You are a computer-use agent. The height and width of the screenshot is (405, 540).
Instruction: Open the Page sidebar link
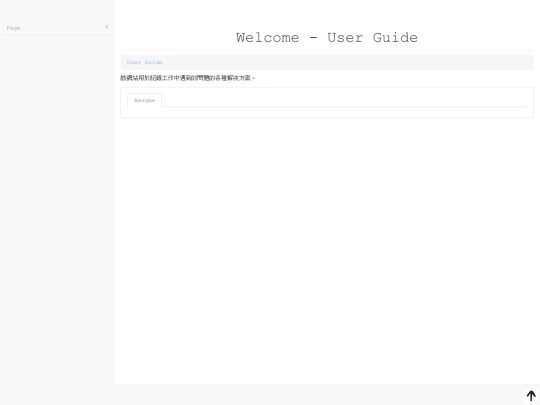coord(13,28)
